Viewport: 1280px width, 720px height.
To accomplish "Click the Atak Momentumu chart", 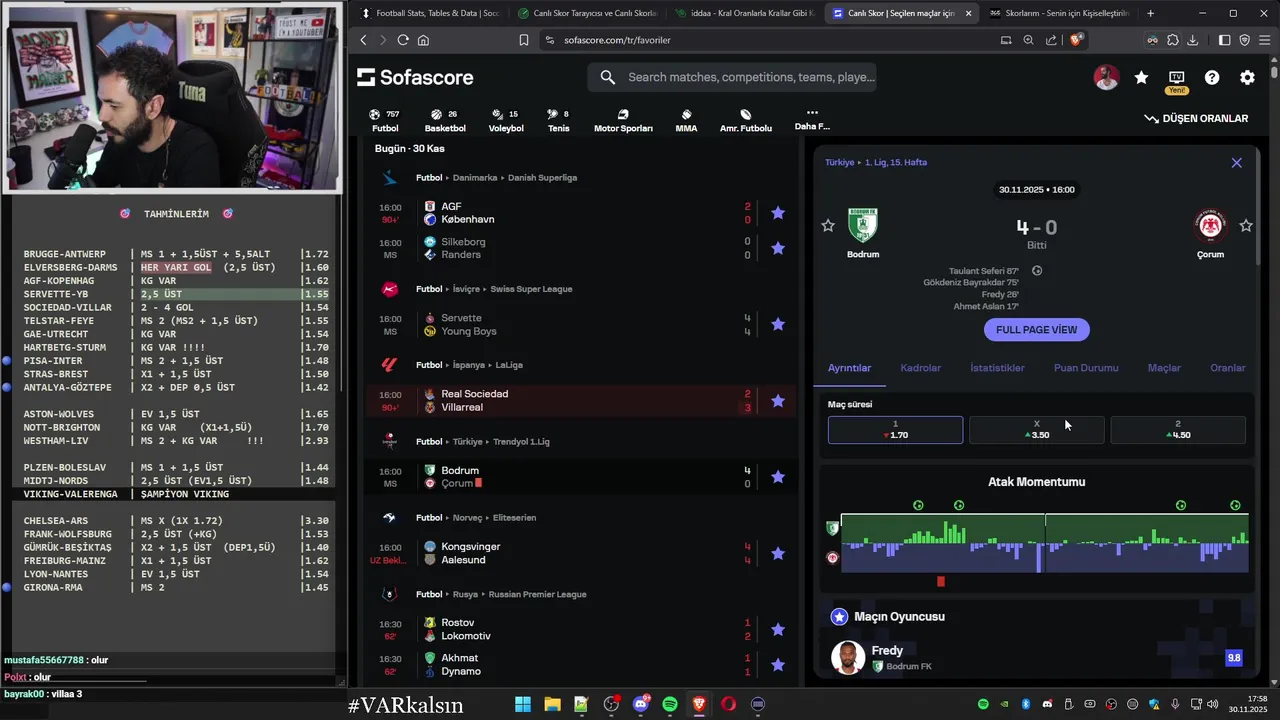I will tap(1044, 544).
